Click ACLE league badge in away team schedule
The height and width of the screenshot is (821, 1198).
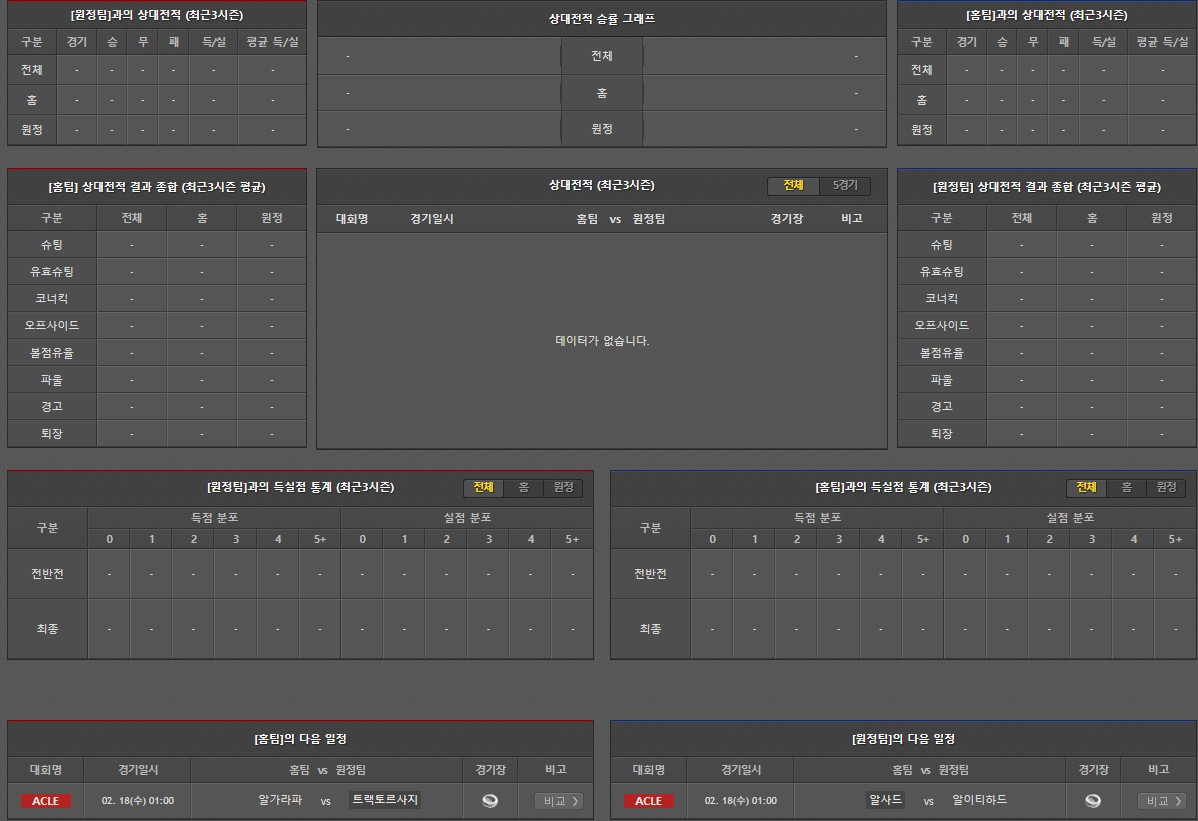pyautogui.click(x=648, y=801)
